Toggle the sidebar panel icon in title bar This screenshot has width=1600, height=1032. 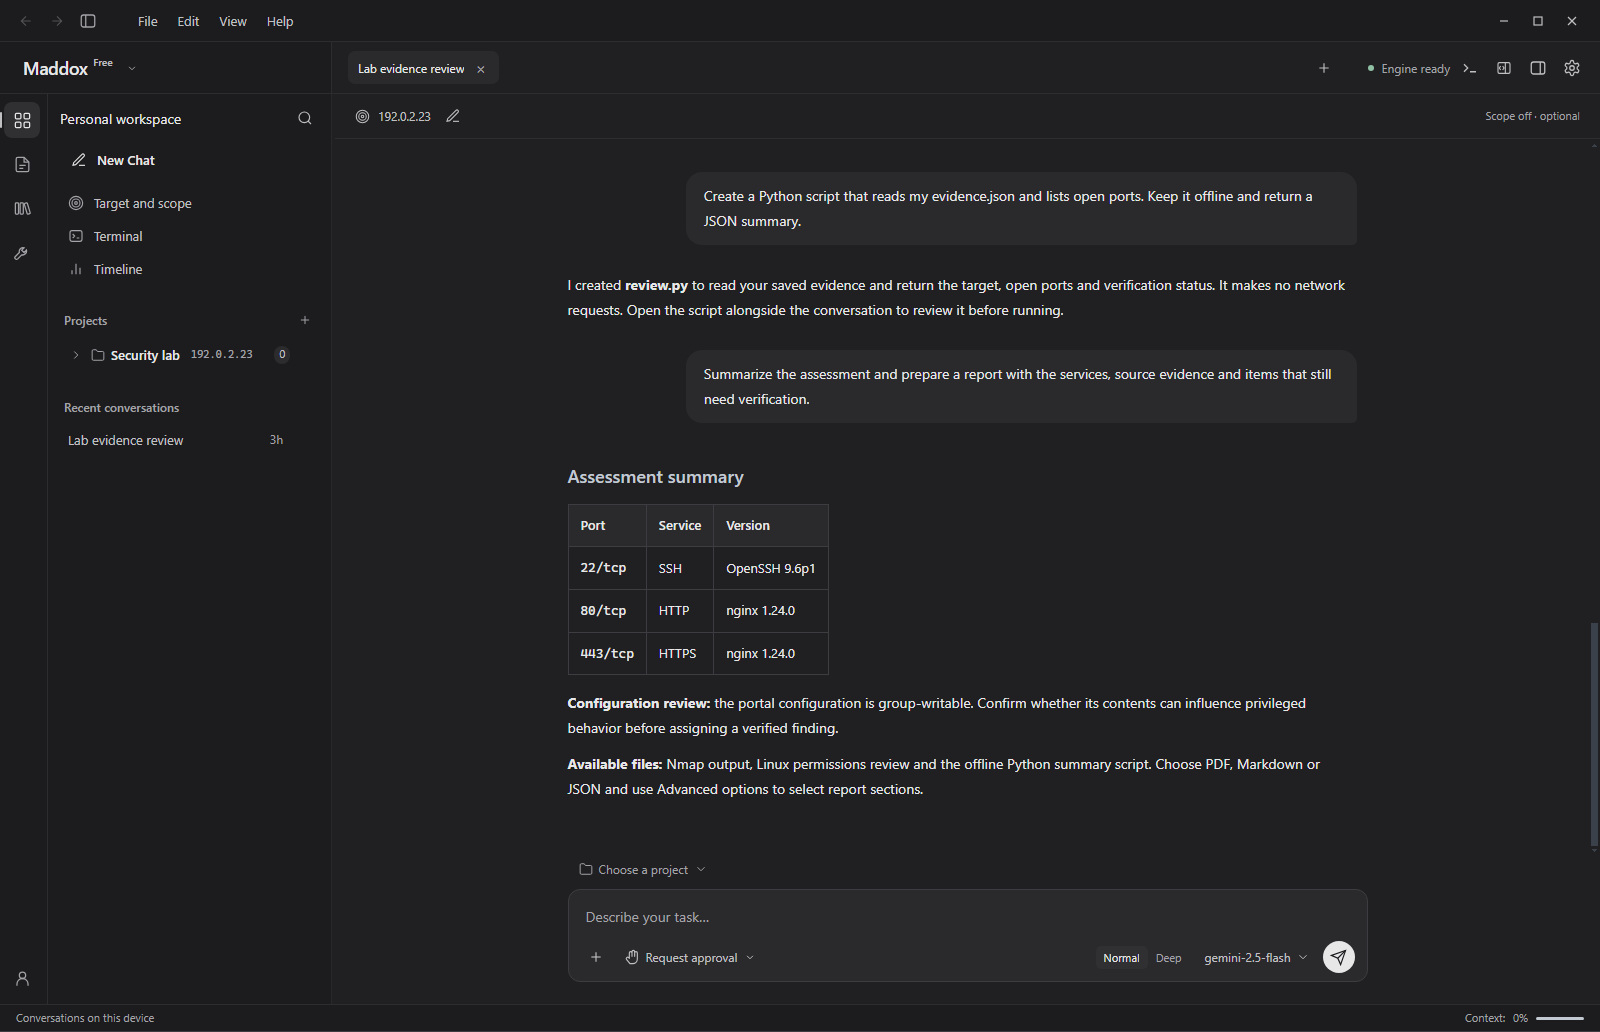click(x=88, y=21)
